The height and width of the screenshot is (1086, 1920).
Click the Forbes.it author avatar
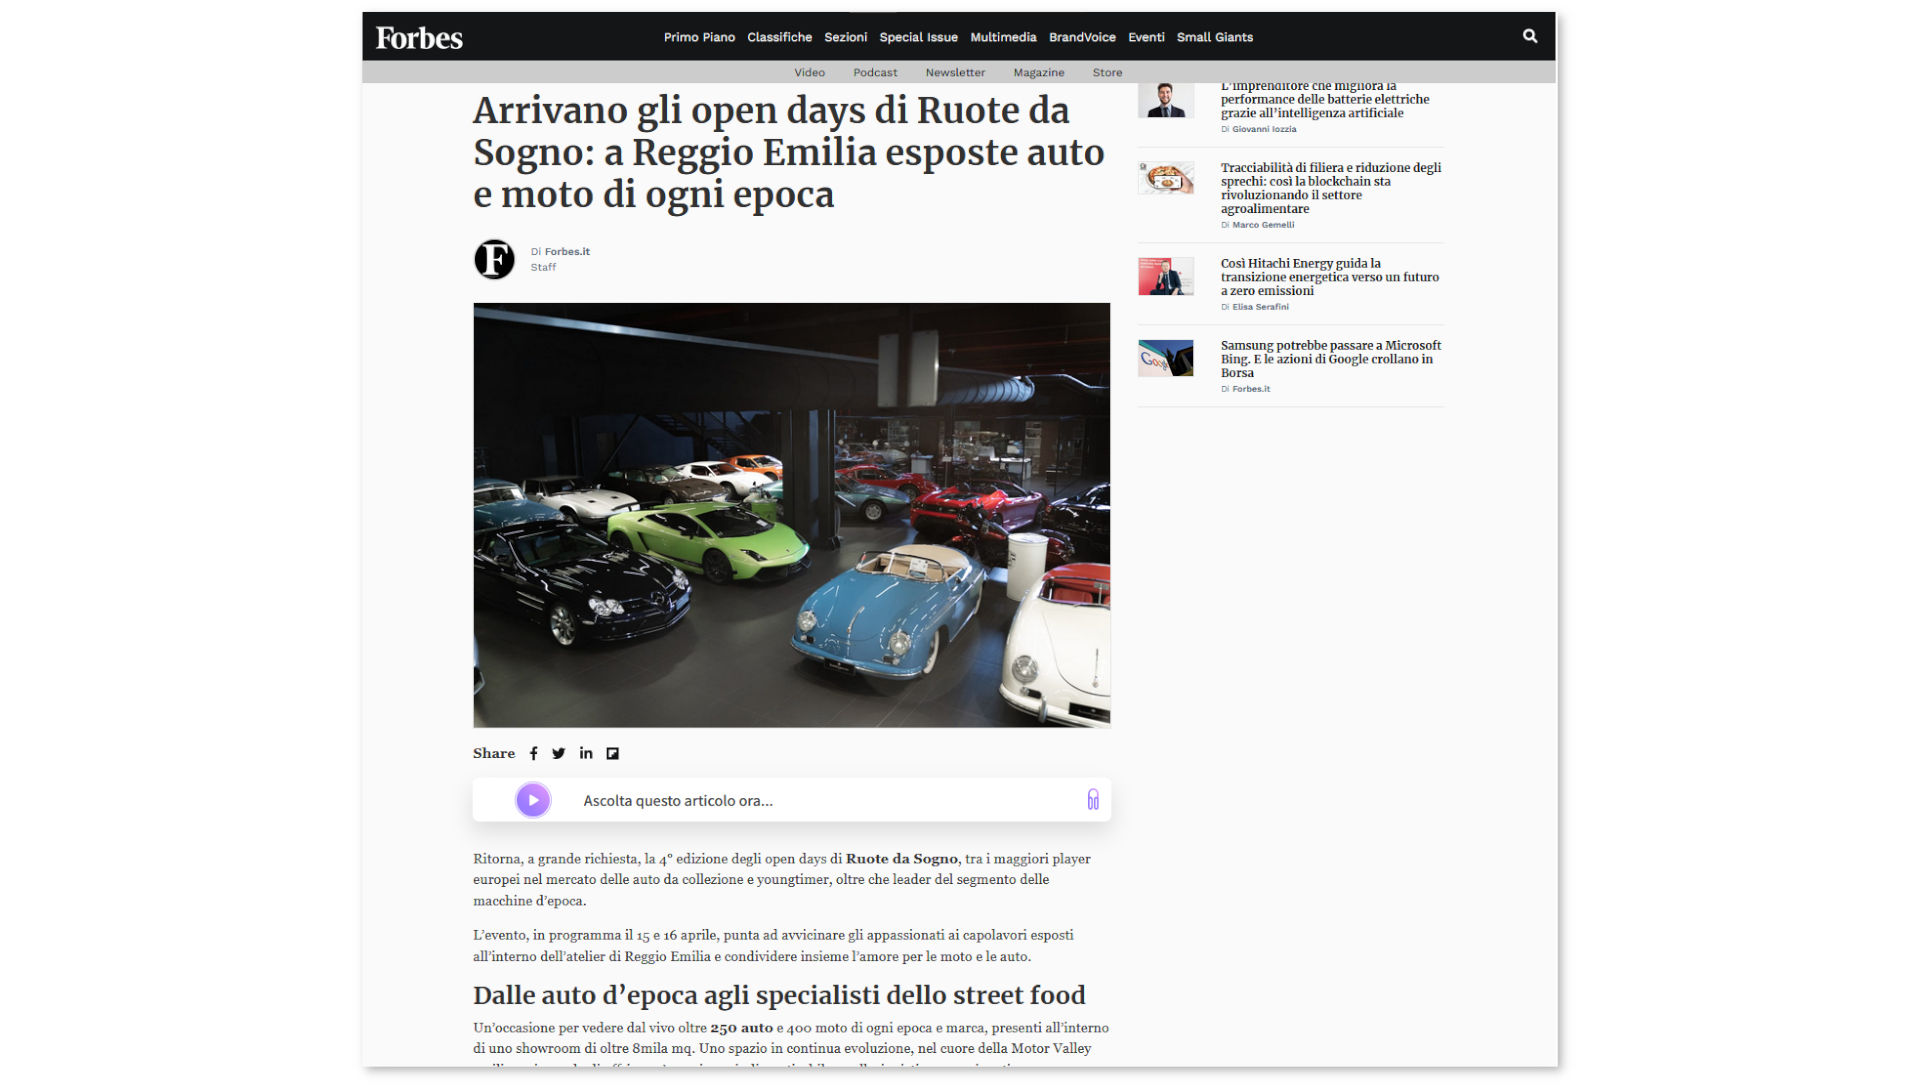(x=494, y=259)
